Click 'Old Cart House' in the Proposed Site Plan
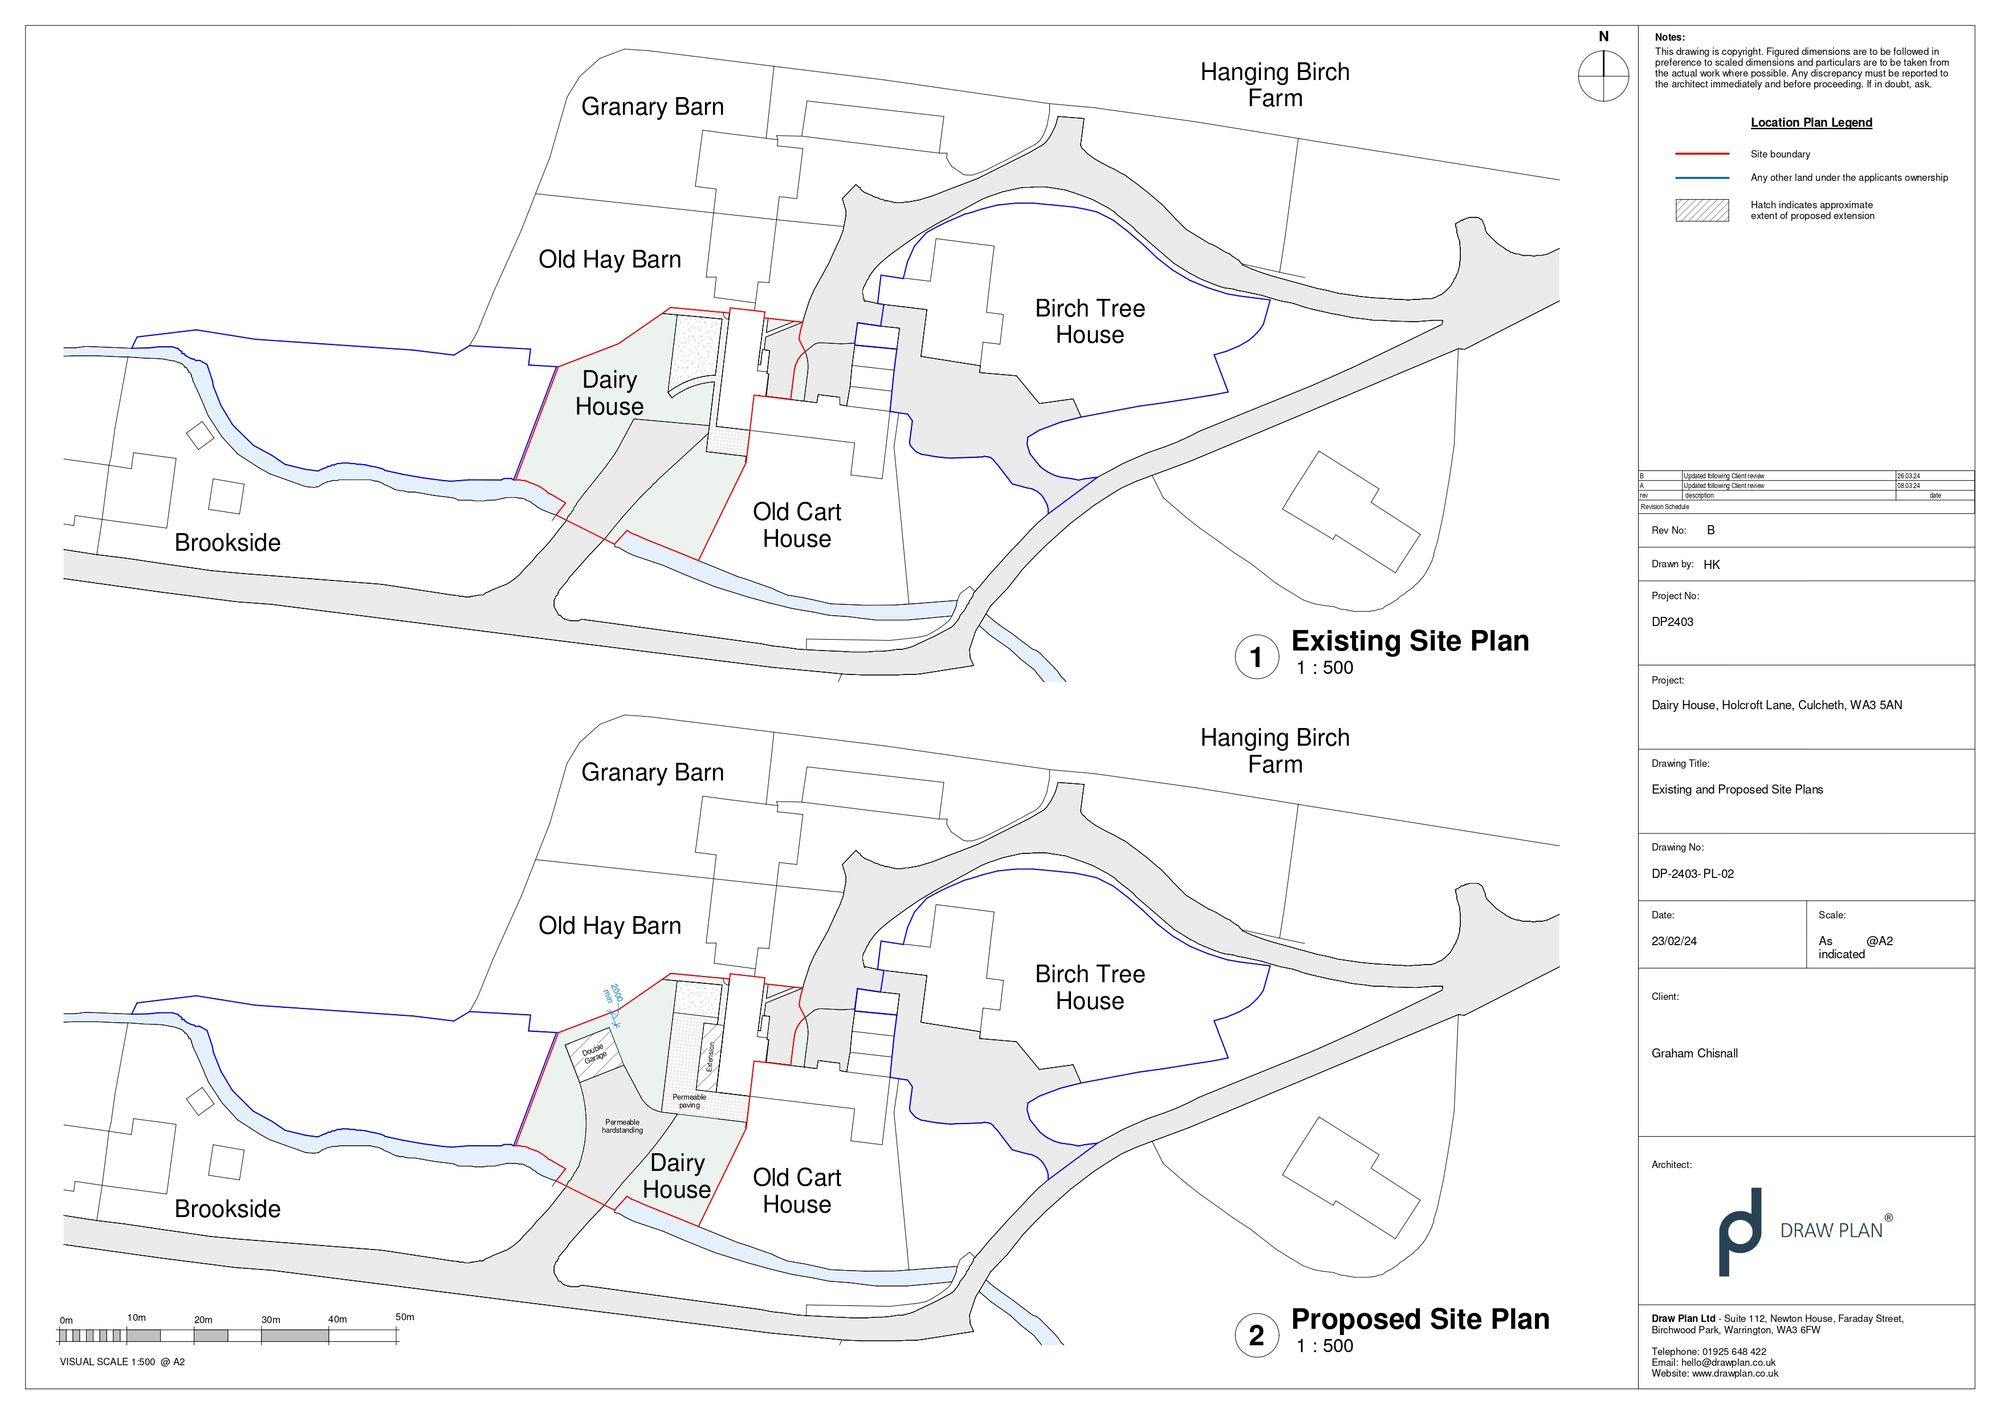 pyautogui.click(x=797, y=1191)
